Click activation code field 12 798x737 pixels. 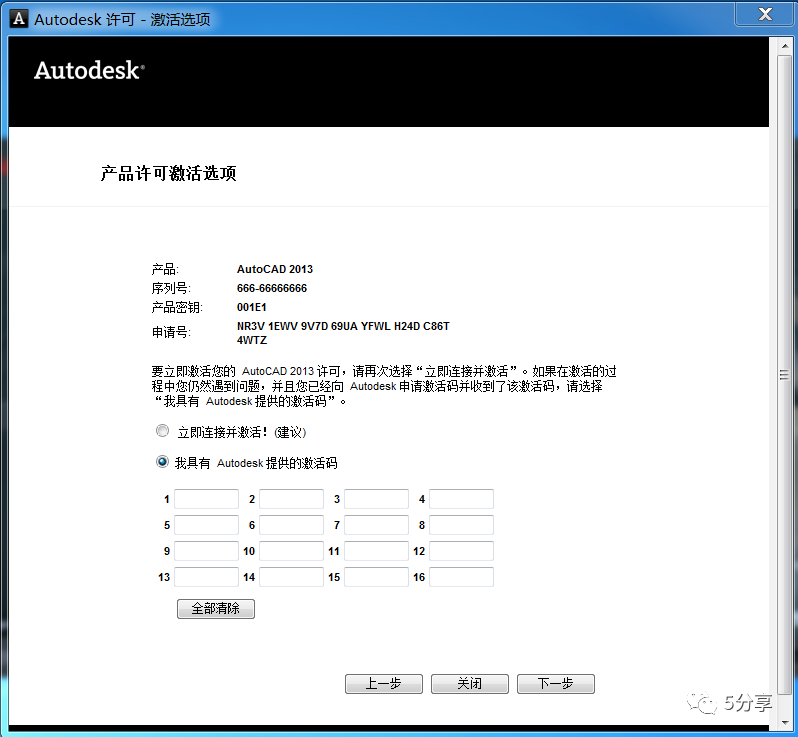pyautogui.click(x=462, y=551)
